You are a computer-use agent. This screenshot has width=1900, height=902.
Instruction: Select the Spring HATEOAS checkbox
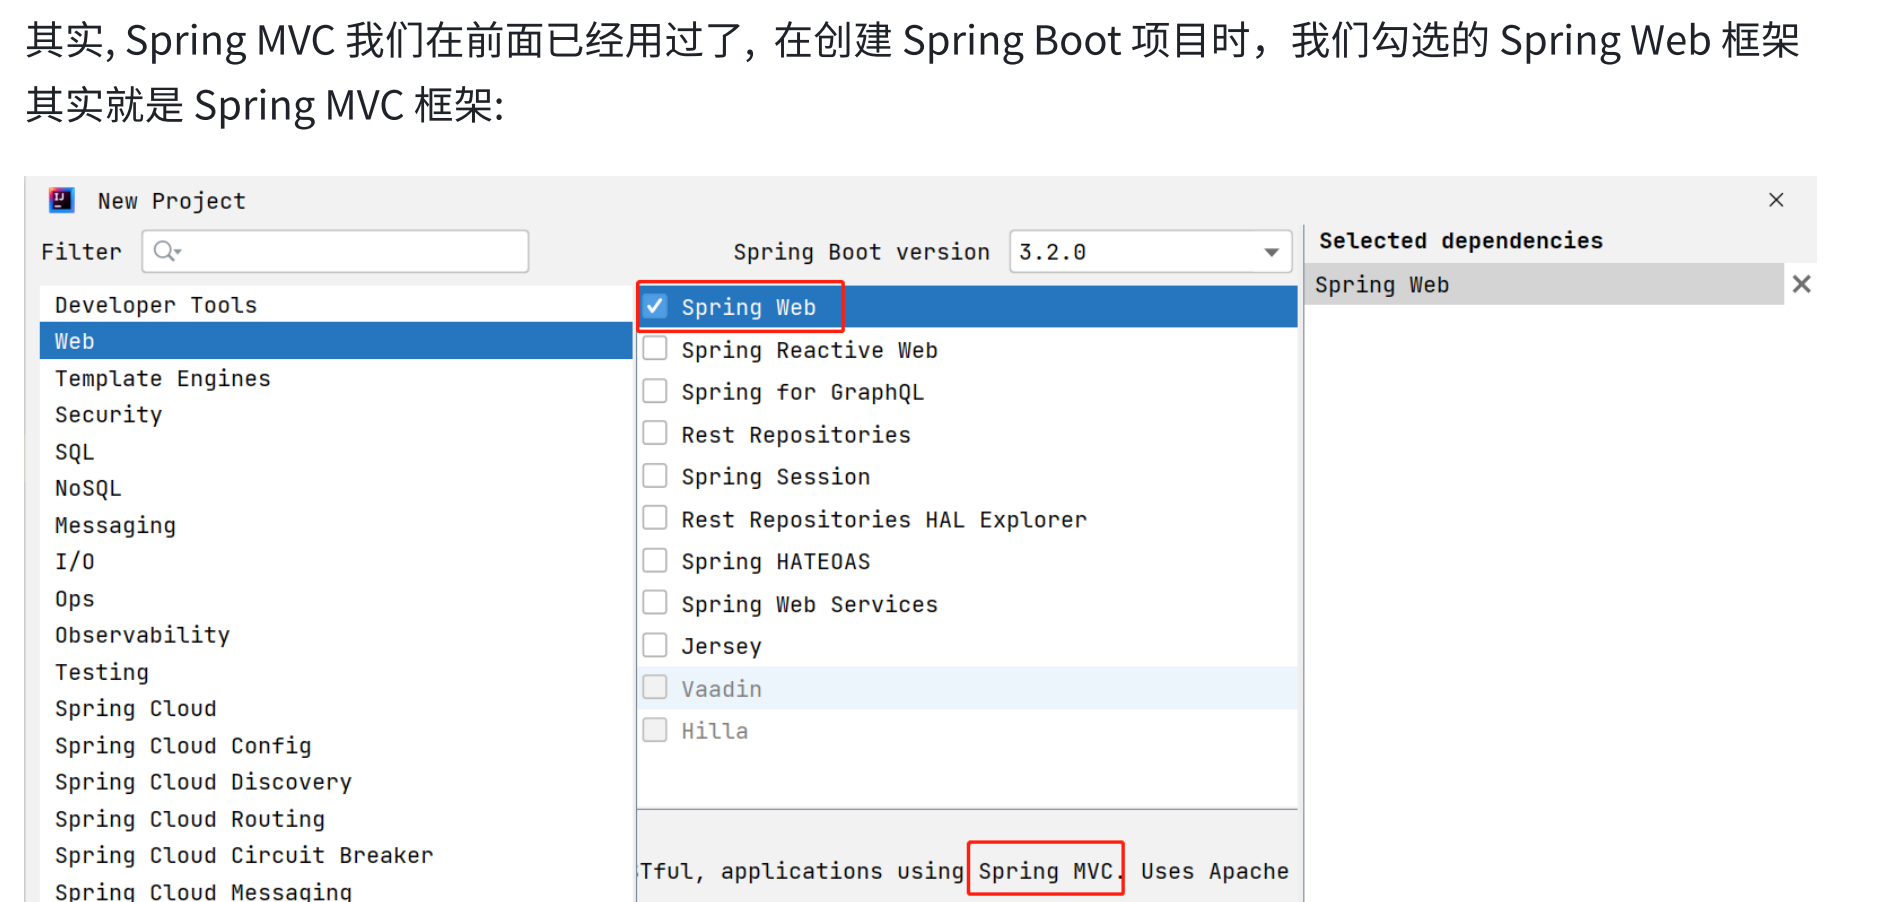pyautogui.click(x=655, y=561)
